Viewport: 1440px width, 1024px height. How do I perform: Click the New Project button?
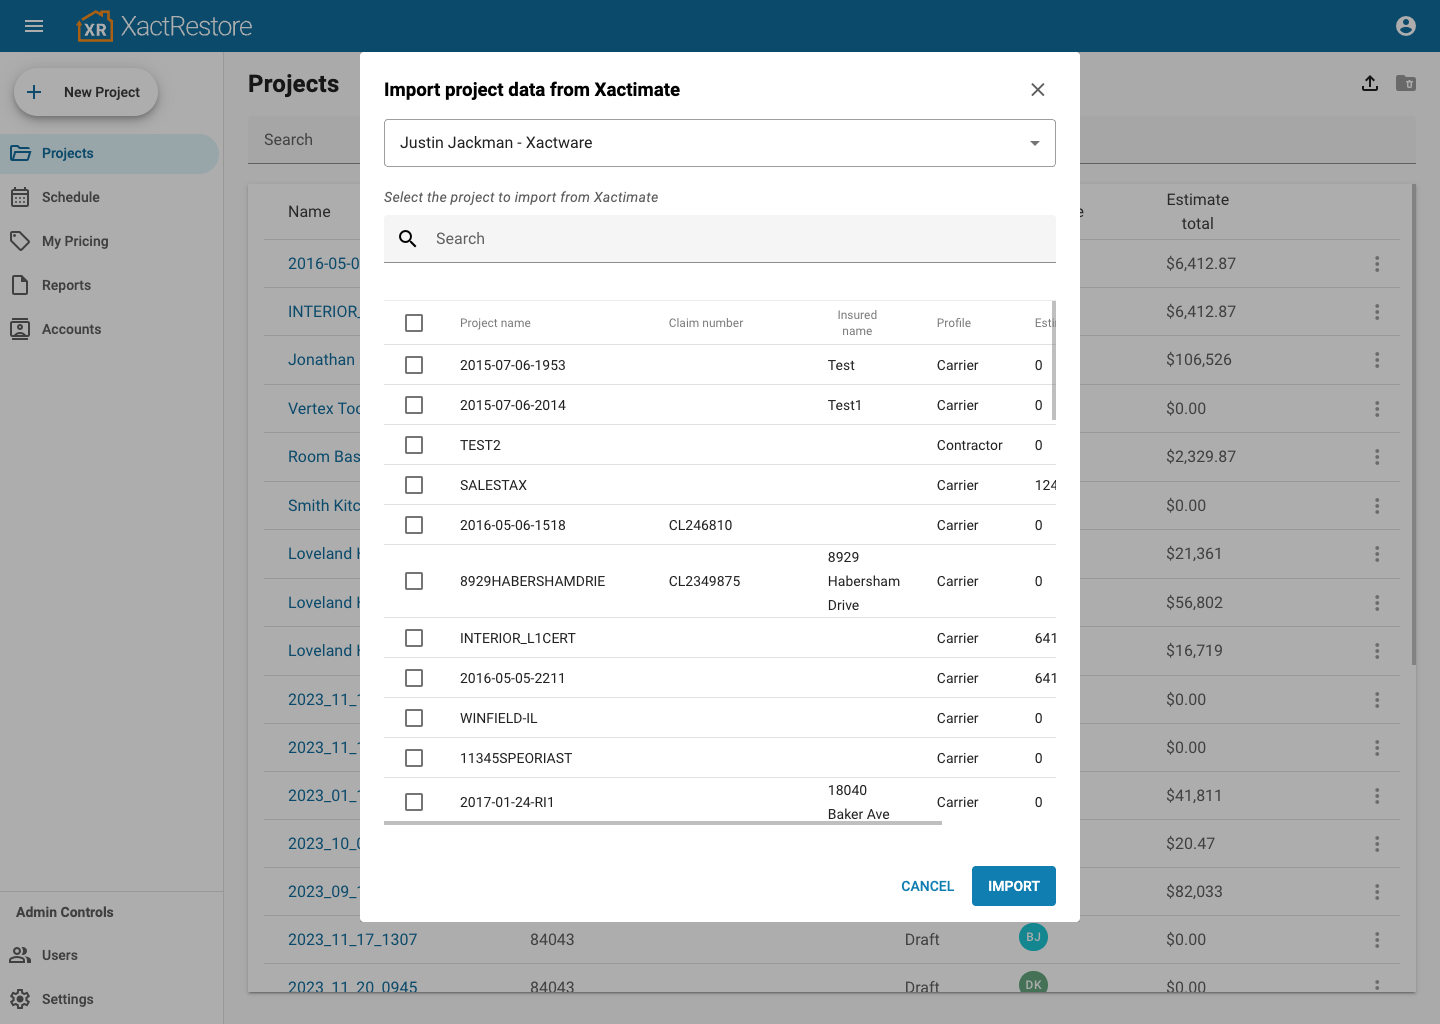coord(86,92)
